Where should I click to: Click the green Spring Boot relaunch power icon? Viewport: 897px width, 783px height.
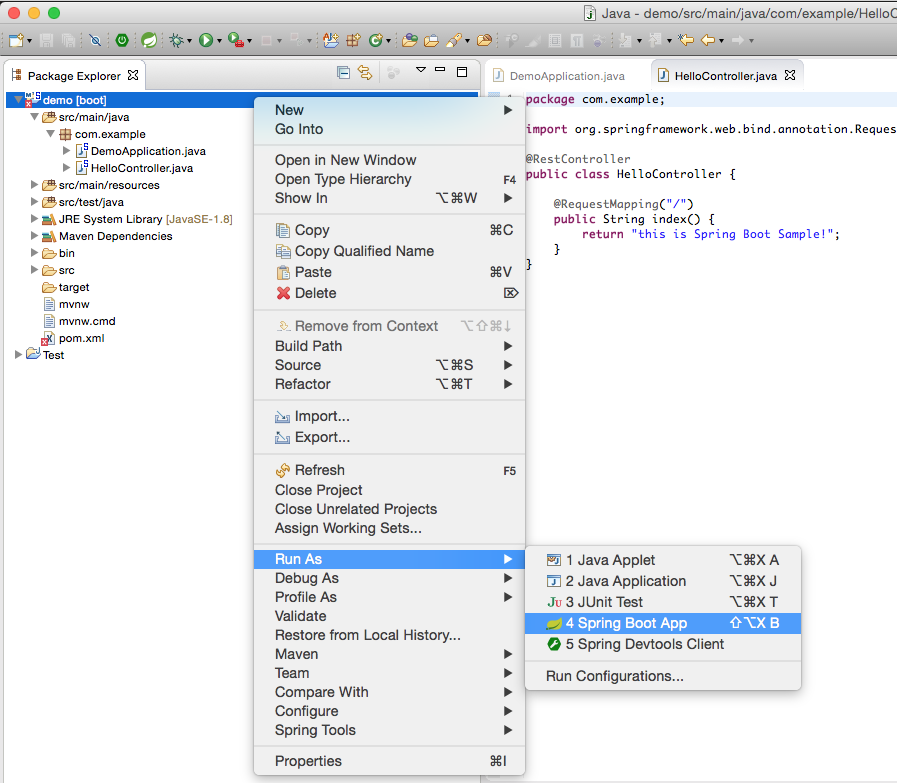pos(122,40)
